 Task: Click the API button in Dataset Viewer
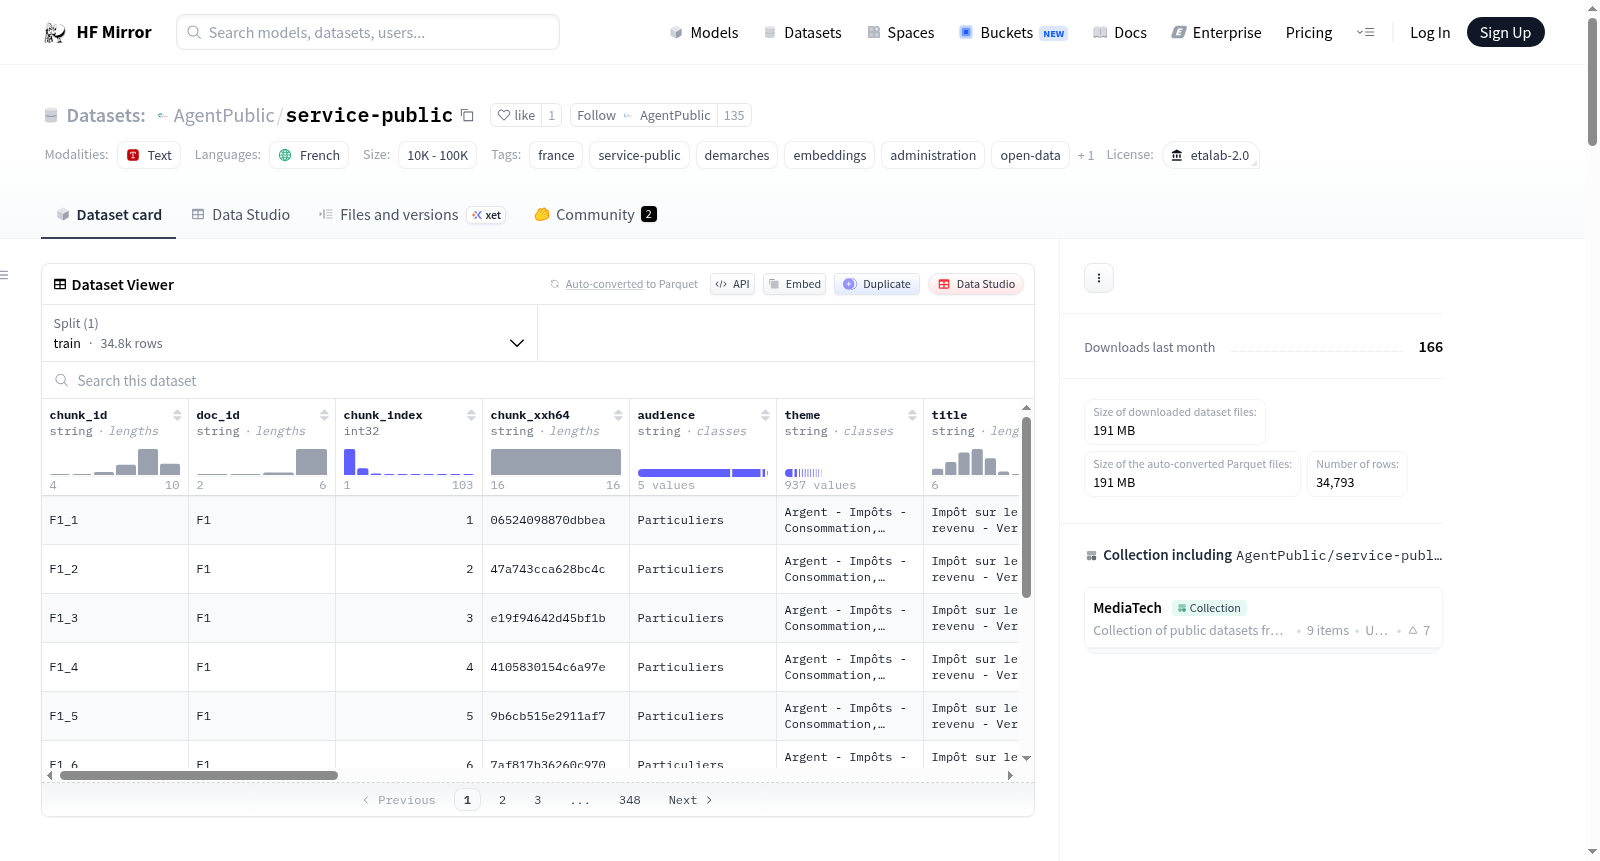click(732, 284)
